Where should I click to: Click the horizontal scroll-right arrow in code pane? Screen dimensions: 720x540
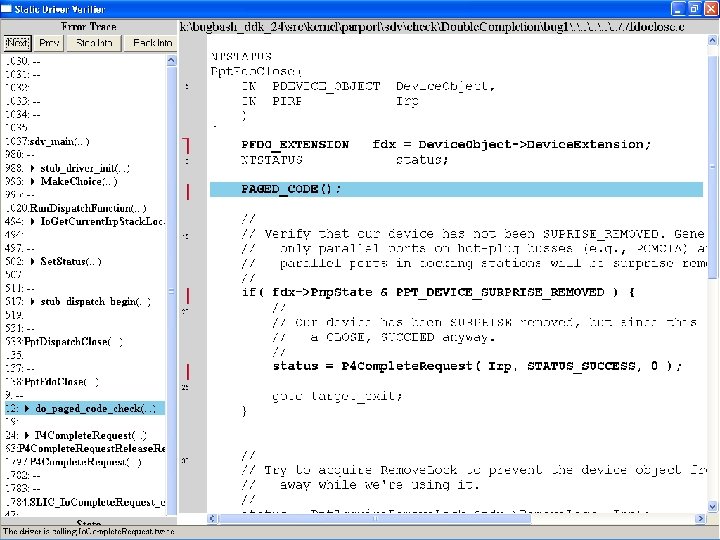point(701,518)
